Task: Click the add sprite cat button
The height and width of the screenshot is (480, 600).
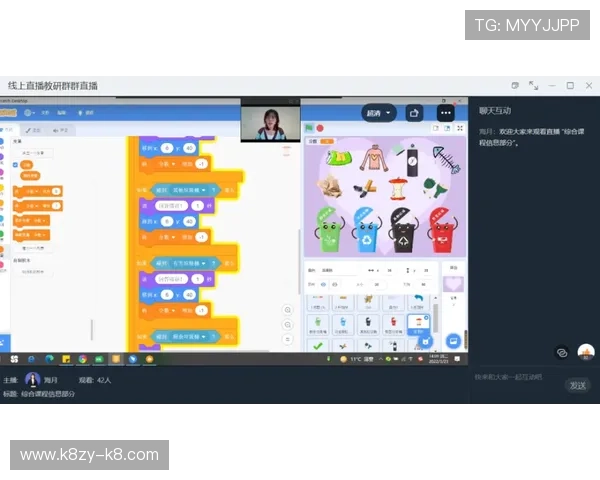Action: 427,342
